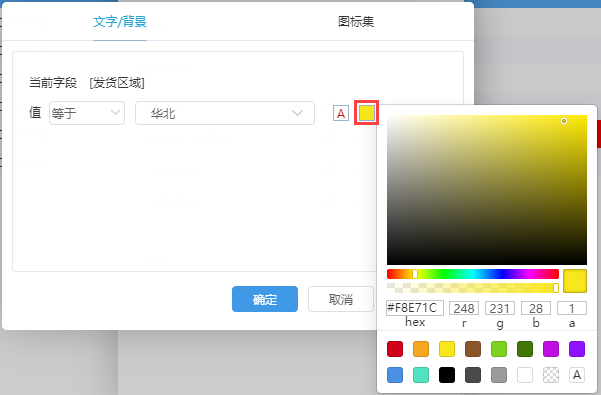Viewport: 601px width, 395px height.
Task: Choose the red preset color swatch
Action: [395, 349]
